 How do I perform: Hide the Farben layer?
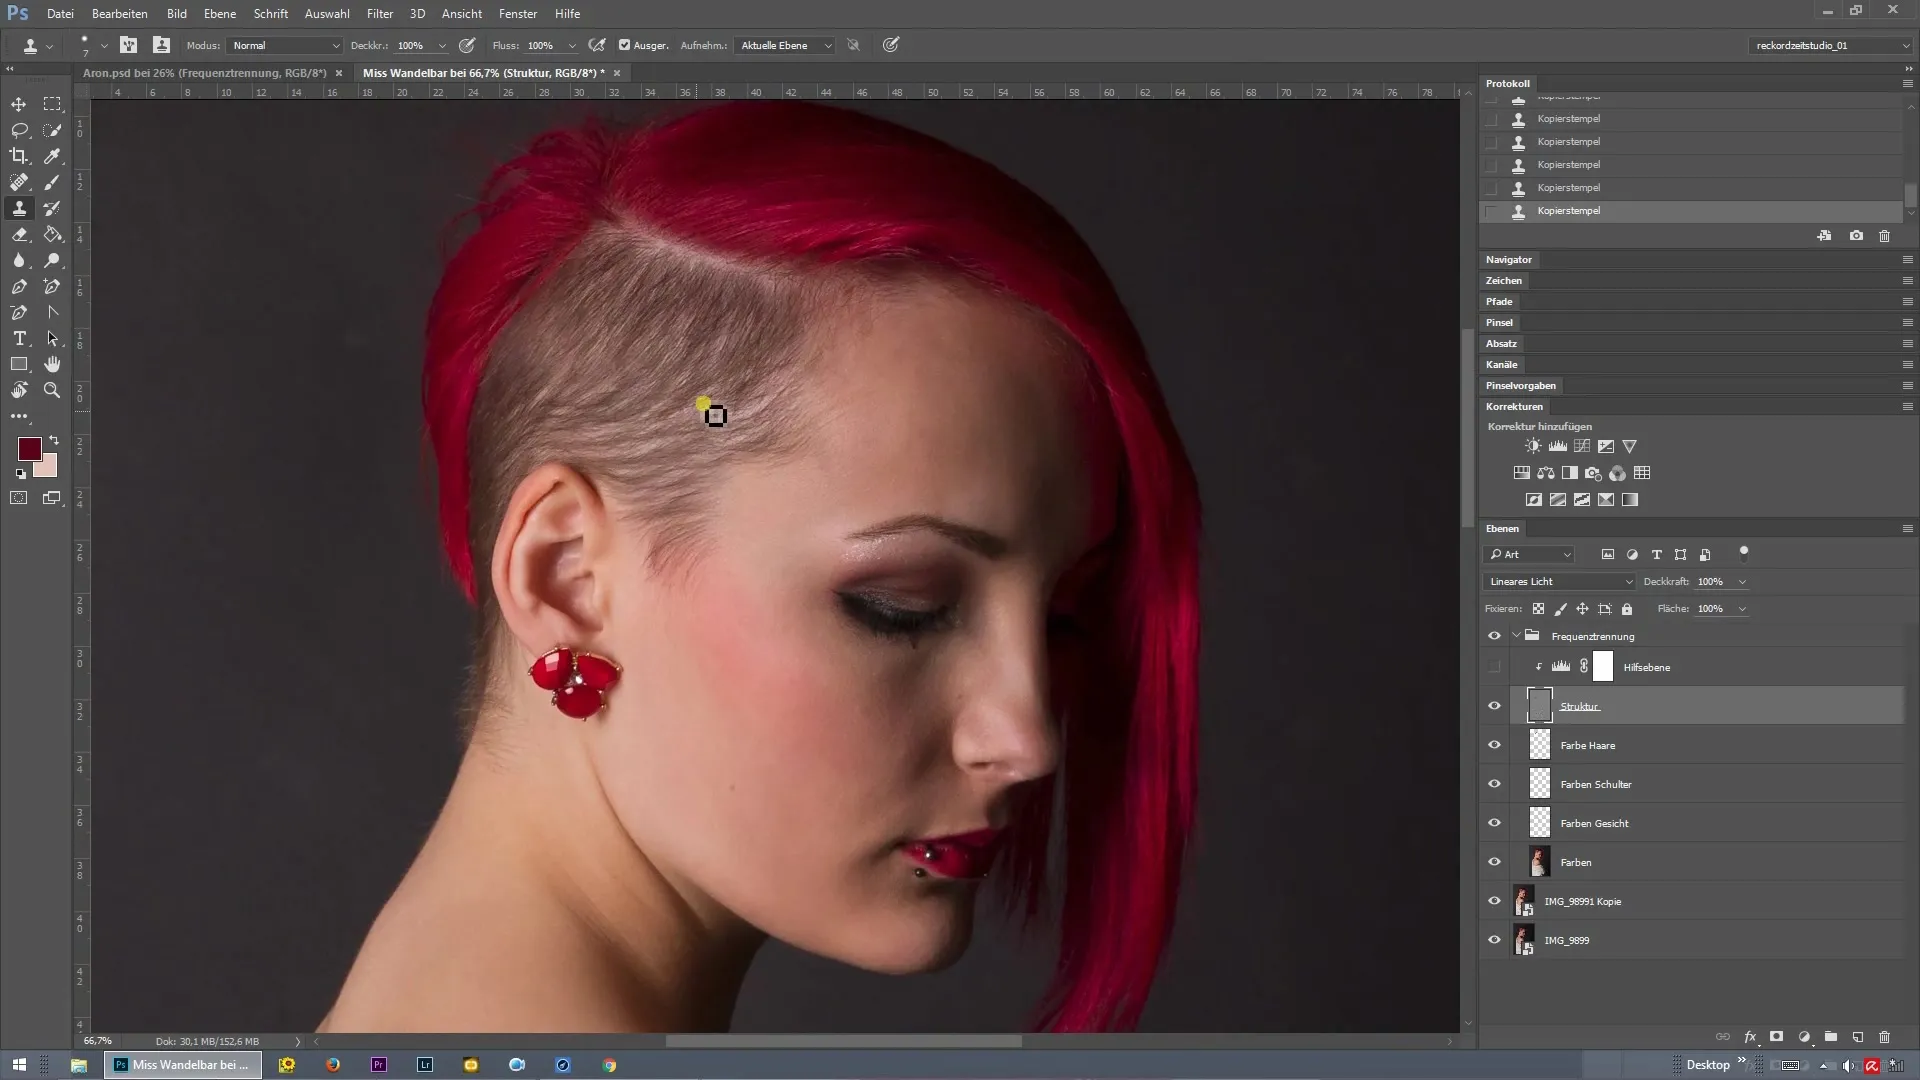pos(1494,862)
